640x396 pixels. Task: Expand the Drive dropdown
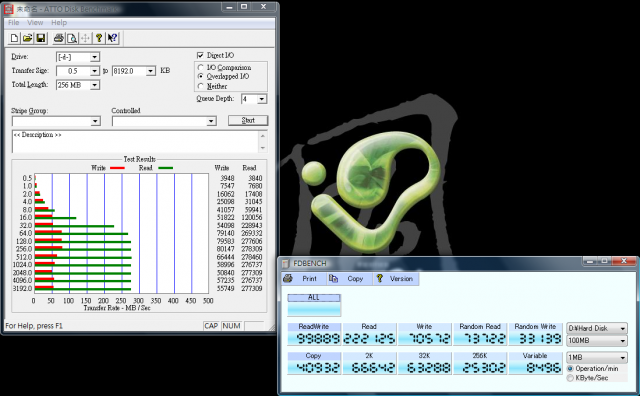[x=94, y=57]
